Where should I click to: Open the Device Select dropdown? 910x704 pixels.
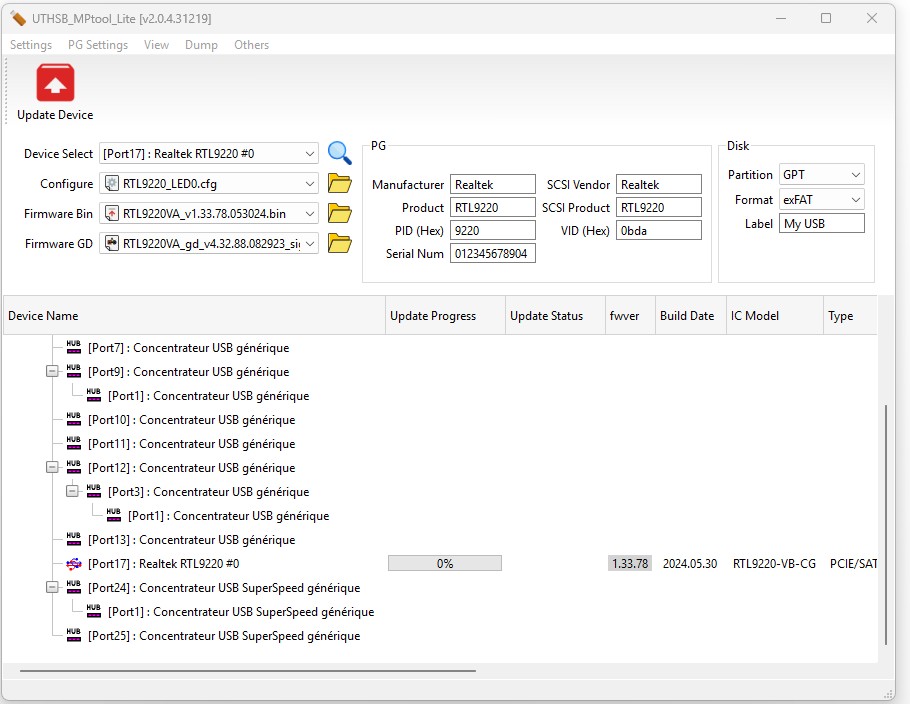(308, 154)
